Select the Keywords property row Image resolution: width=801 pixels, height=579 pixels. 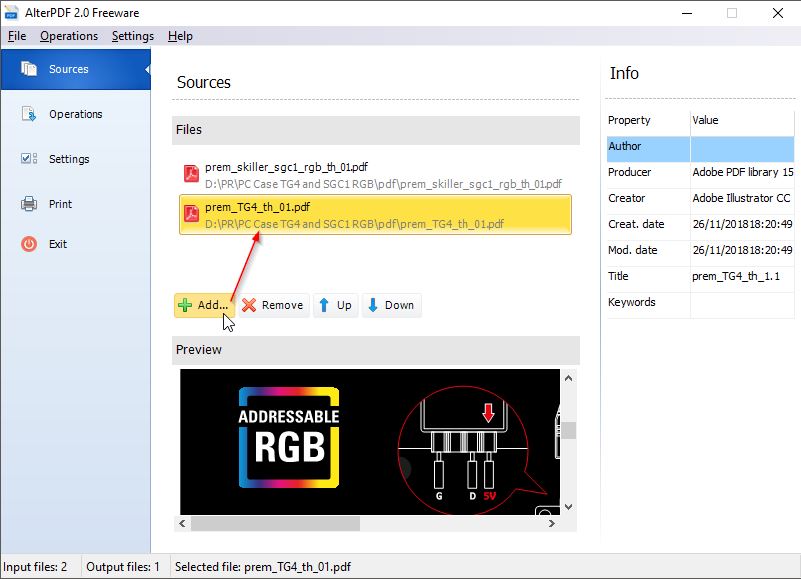point(700,306)
